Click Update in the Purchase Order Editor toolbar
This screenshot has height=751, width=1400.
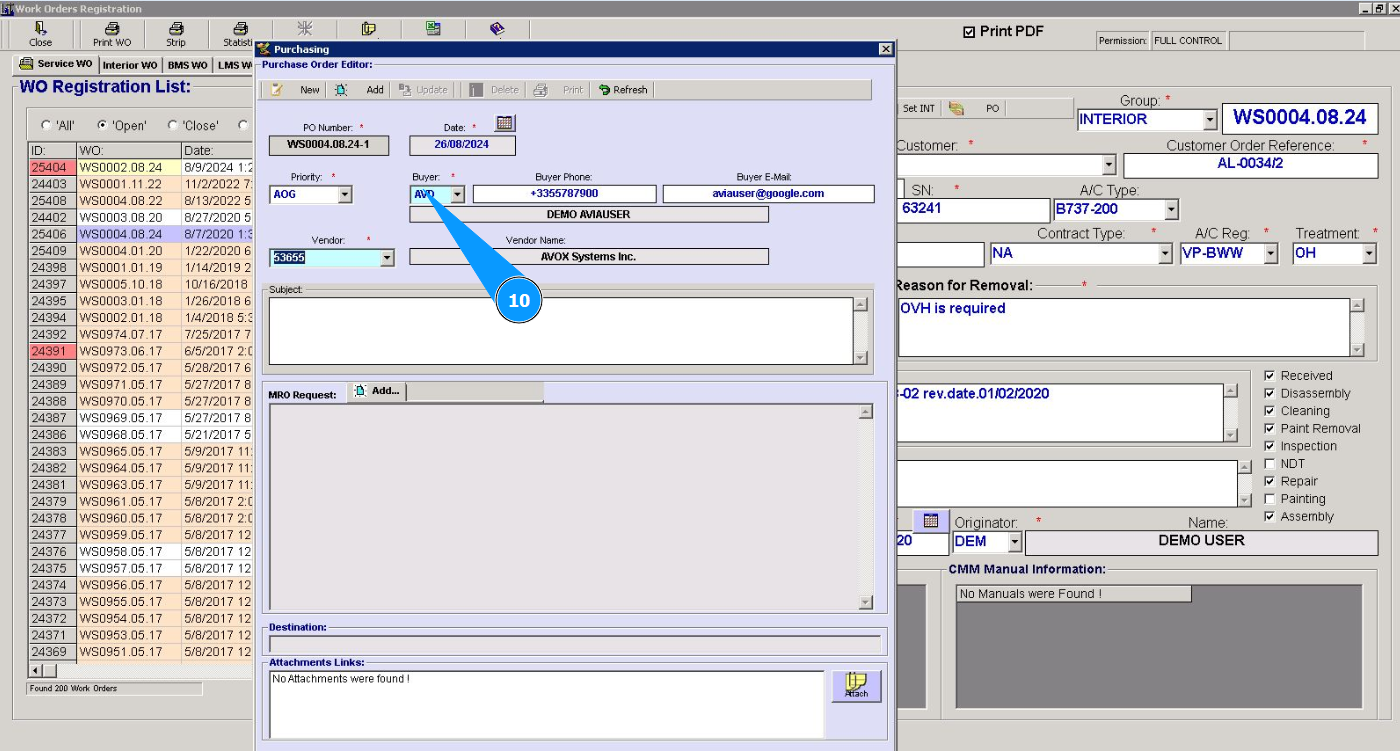pos(423,90)
